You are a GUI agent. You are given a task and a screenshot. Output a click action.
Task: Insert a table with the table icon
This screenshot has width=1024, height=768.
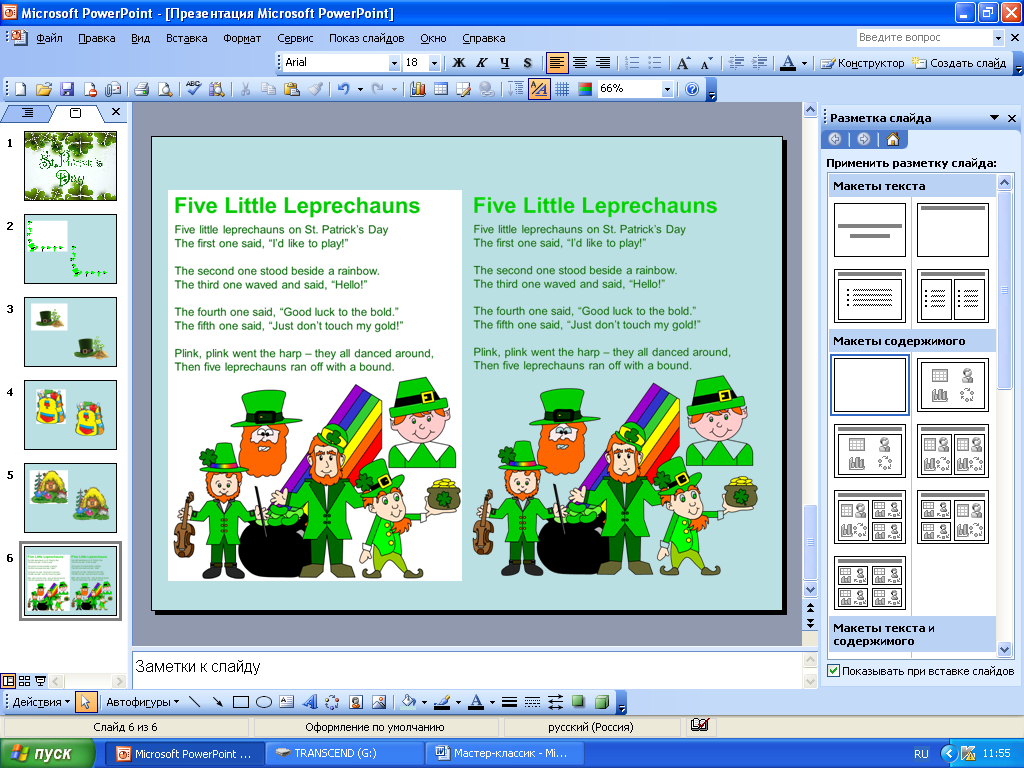[x=441, y=89]
